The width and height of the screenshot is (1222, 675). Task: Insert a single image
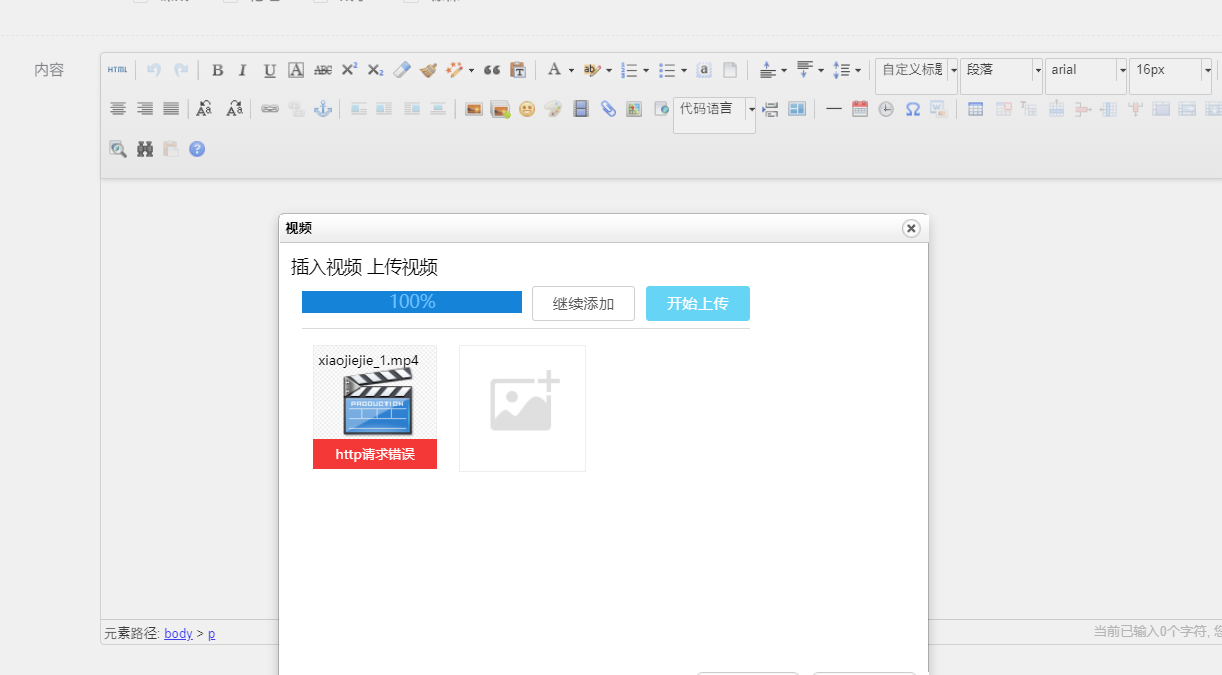point(474,109)
